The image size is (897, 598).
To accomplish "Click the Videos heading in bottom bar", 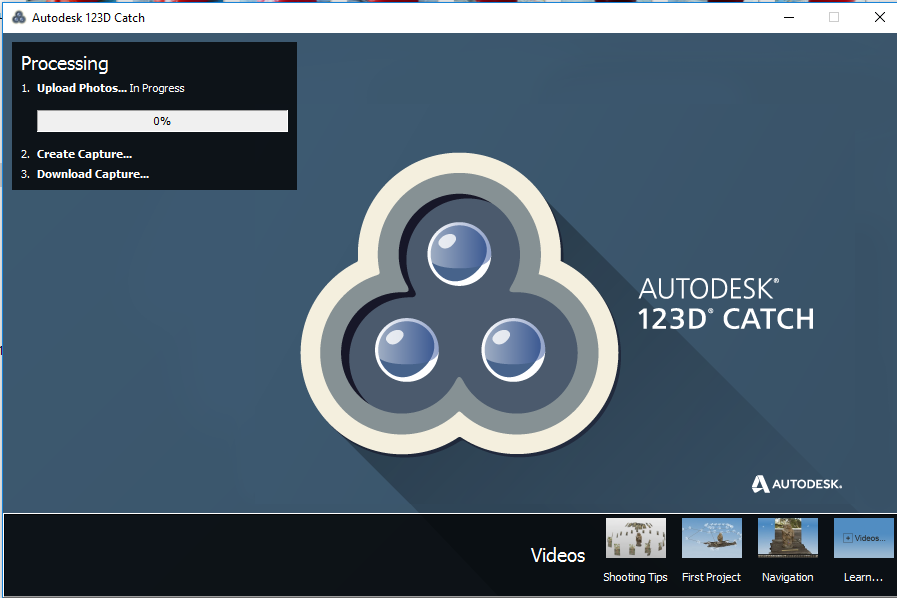I will point(558,555).
